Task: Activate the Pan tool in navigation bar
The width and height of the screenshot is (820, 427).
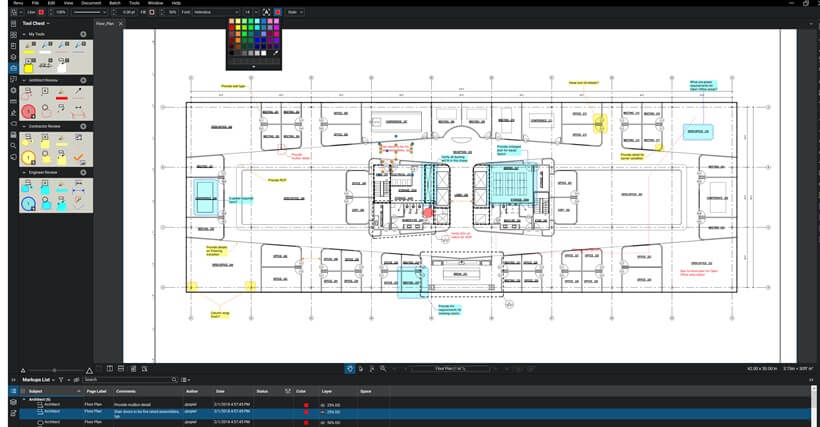Action: coord(350,369)
